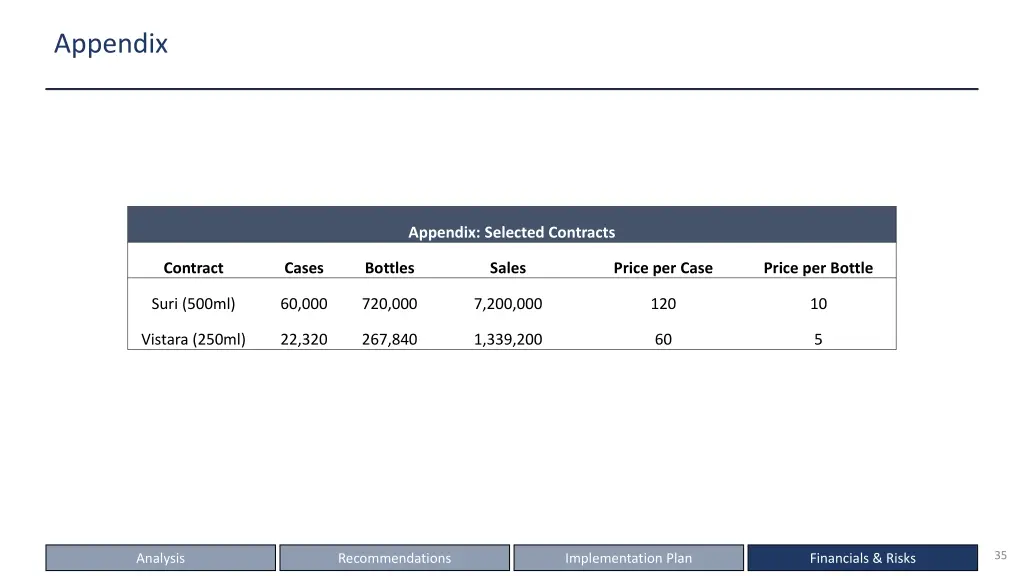Viewport: 1024px width, 576px height.
Task: Select the Contract column header
Action: pos(193,268)
